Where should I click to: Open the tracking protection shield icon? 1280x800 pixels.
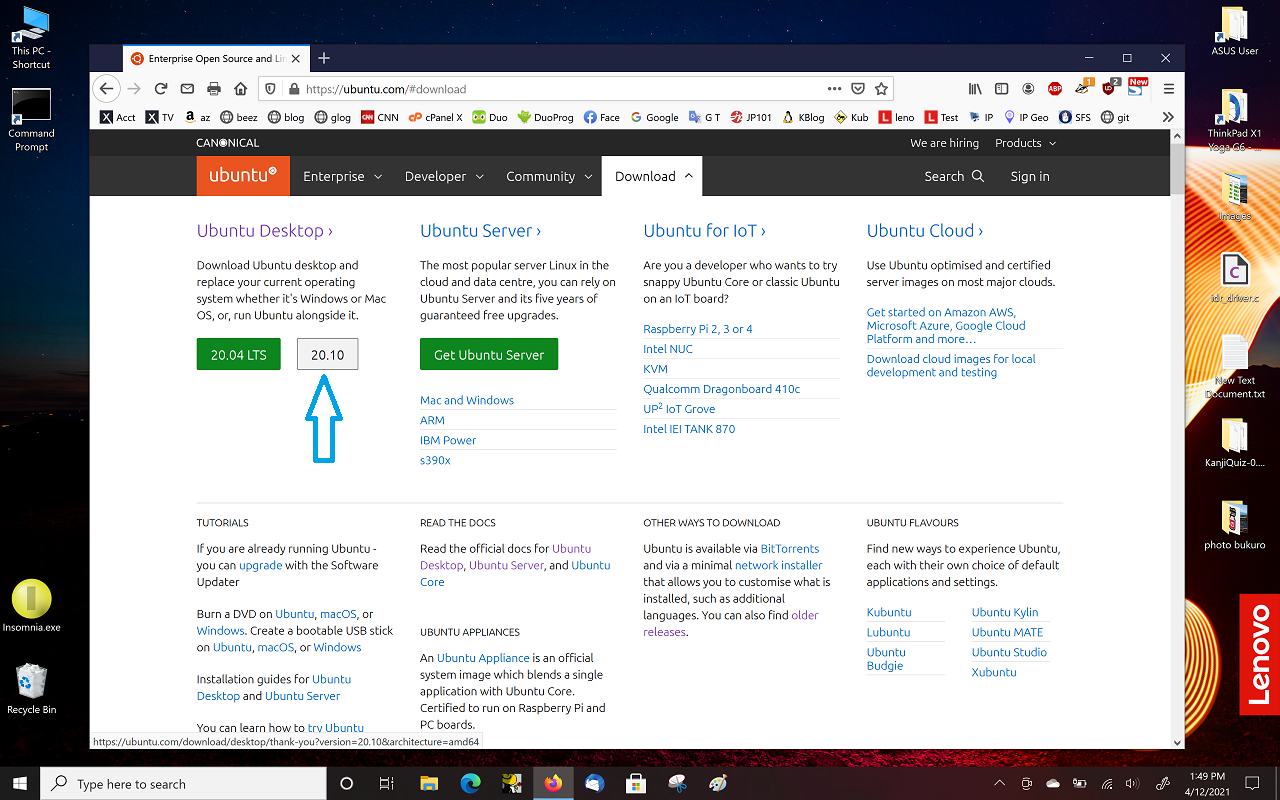pos(271,89)
